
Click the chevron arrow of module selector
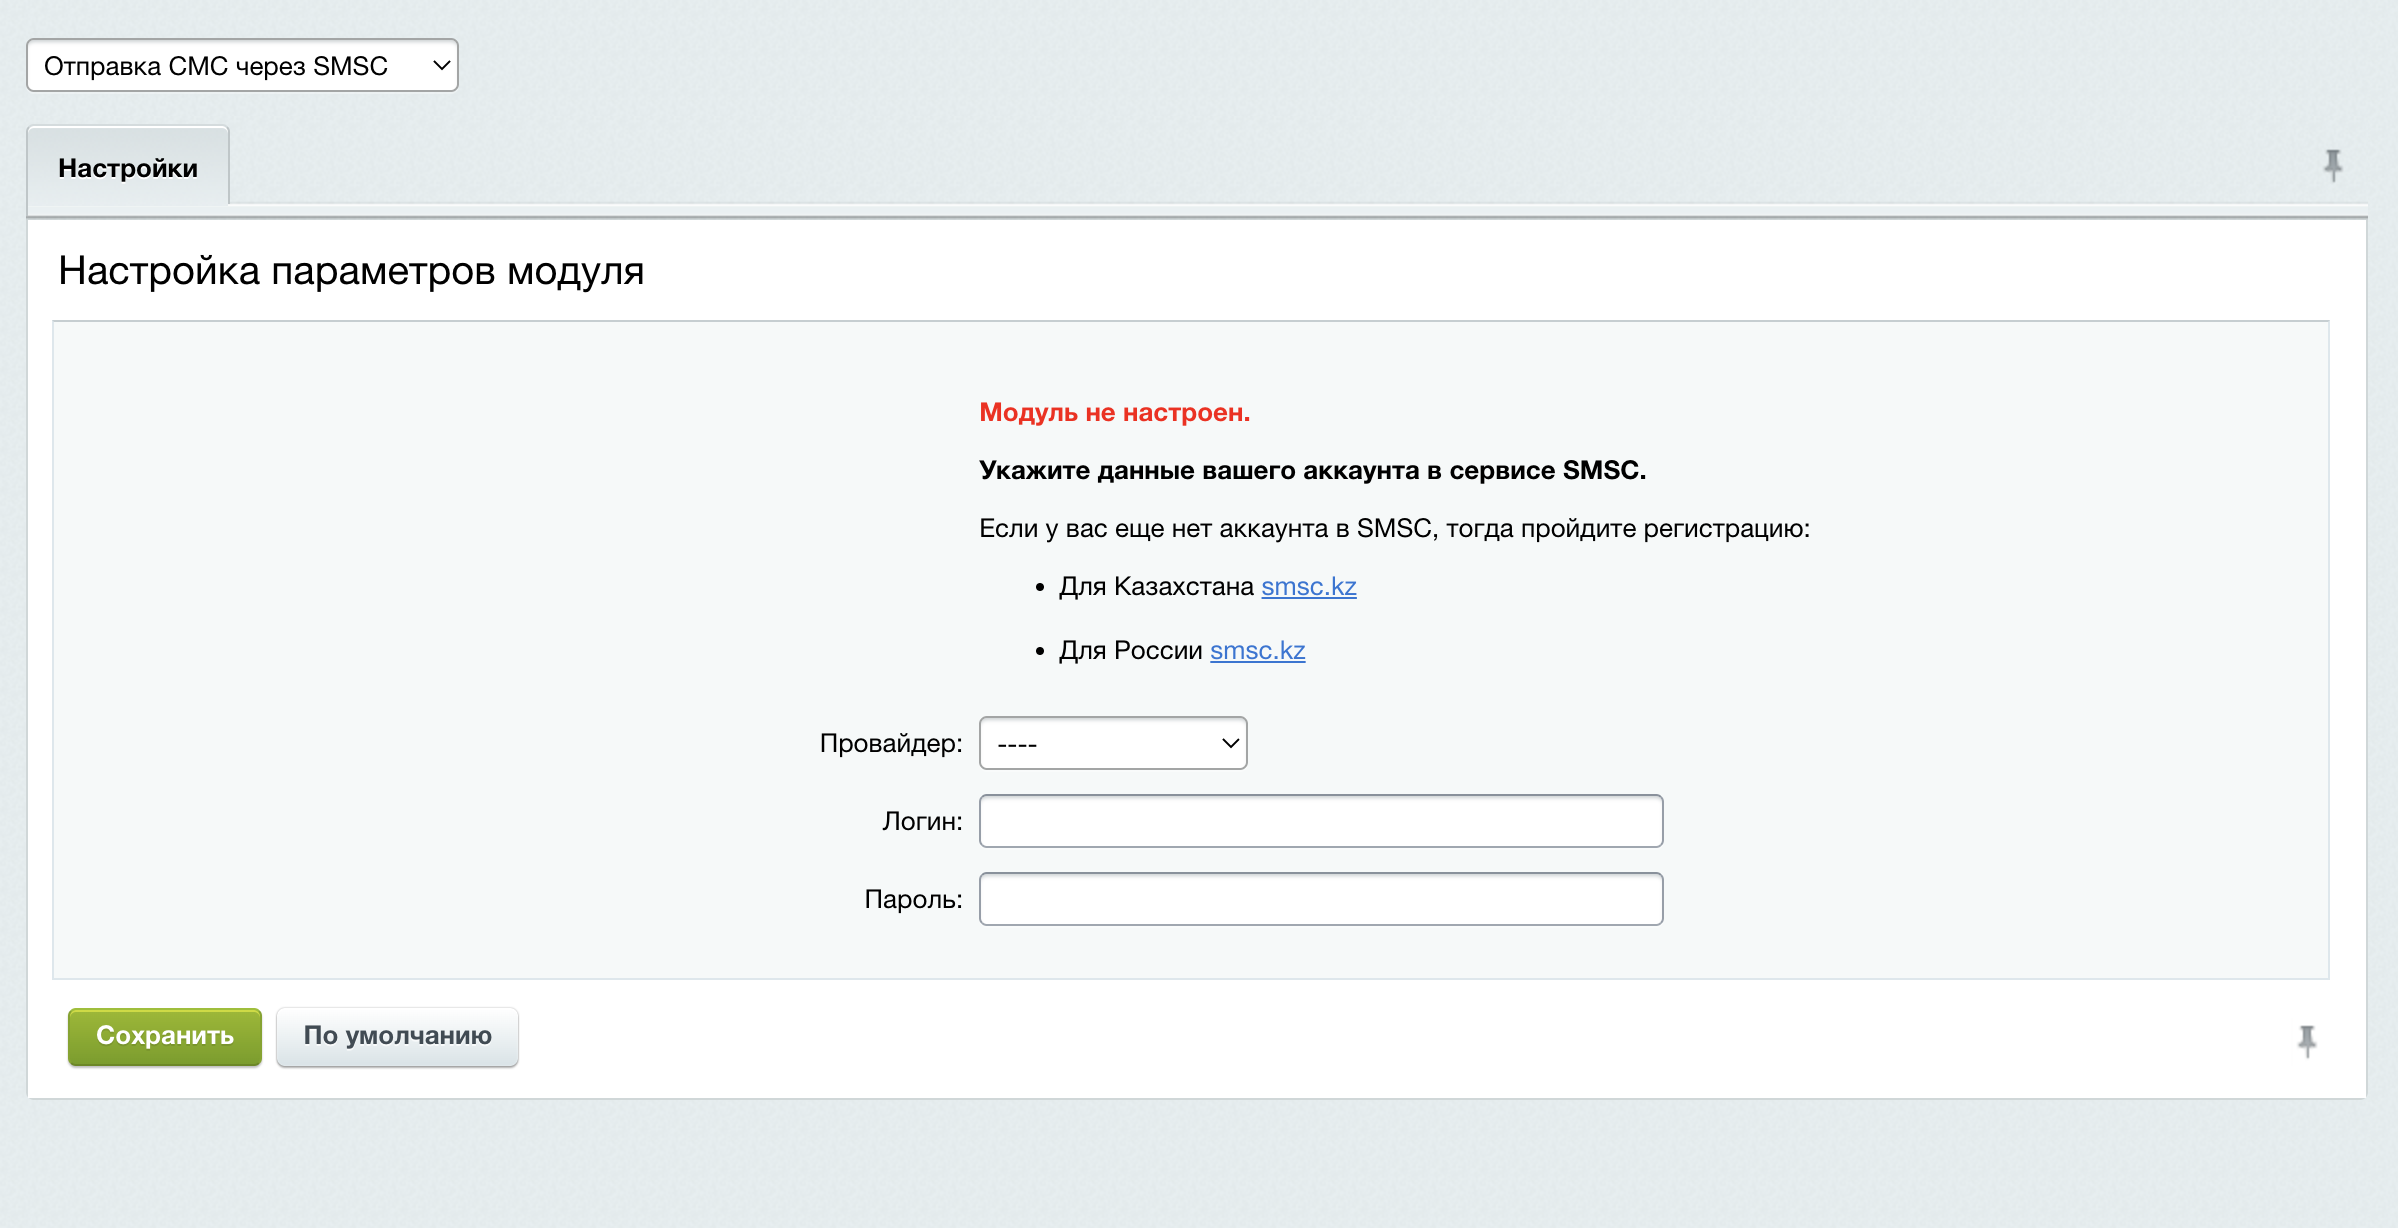pos(440,66)
